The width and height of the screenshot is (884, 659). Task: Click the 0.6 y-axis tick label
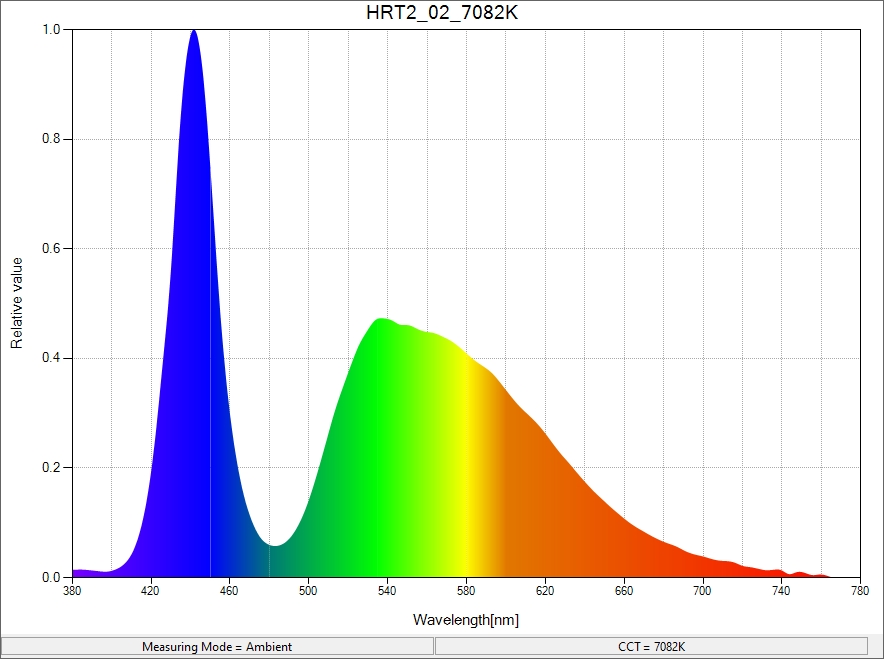click(52, 249)
